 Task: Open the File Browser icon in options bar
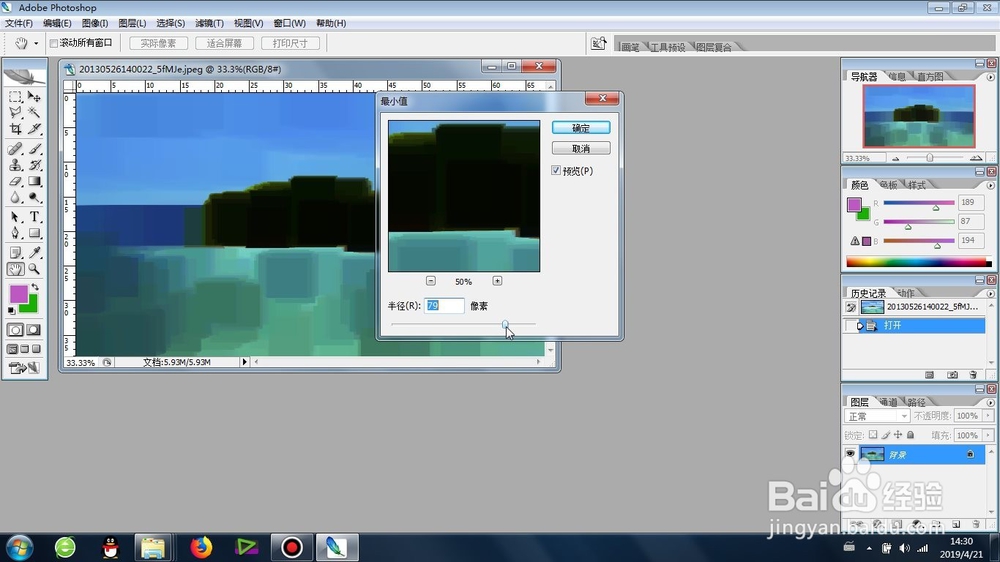(598, 43)
